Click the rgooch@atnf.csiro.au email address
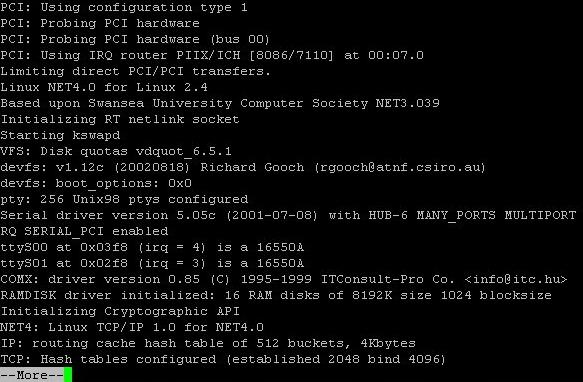Viewport: 583px width, 382px height. pyautogui.click(x=400, y=168)
